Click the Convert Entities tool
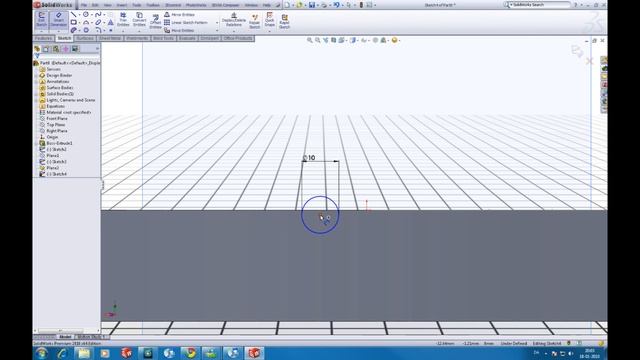This screenshot has width=640, height=360. [x=139, y=20]
